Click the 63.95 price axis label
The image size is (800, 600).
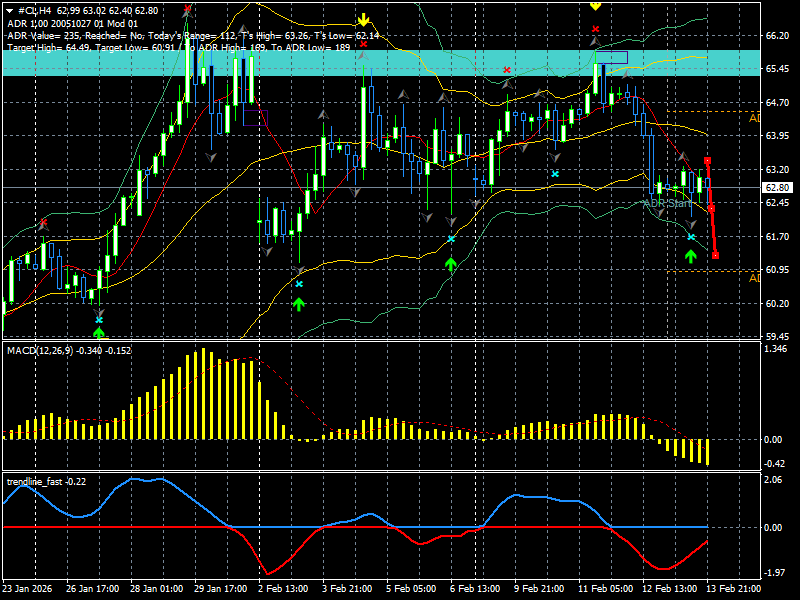[777, 136]
